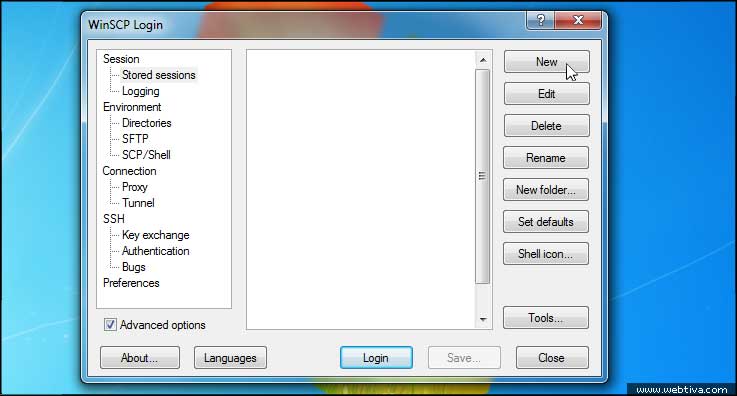Open the New folder dialog

click(546, 190)
